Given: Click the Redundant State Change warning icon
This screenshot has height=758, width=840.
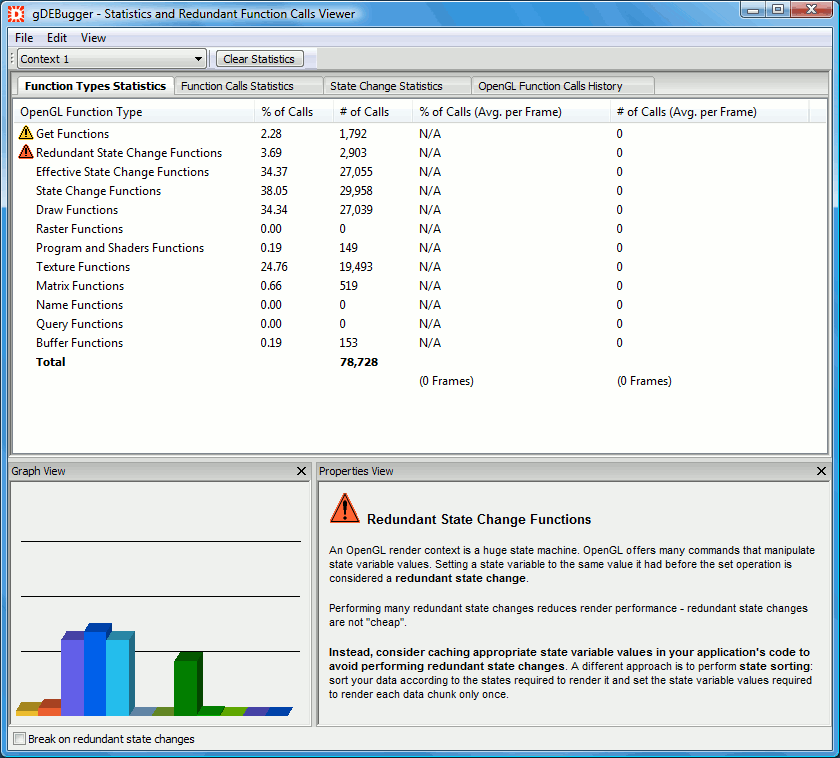Looking at the screenshot, I should [x=26, y=152].
